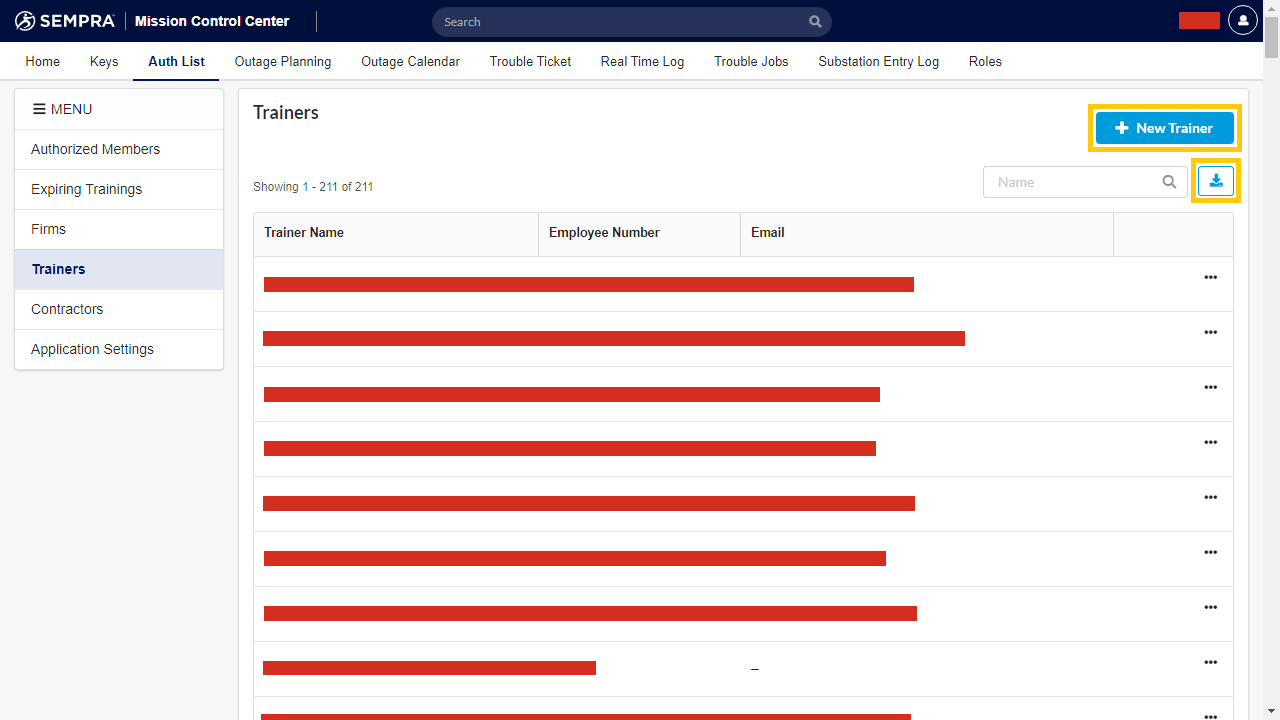Click the Sempra logo
This screenshot has height=720, width=1280.
[x=65, y=21]
